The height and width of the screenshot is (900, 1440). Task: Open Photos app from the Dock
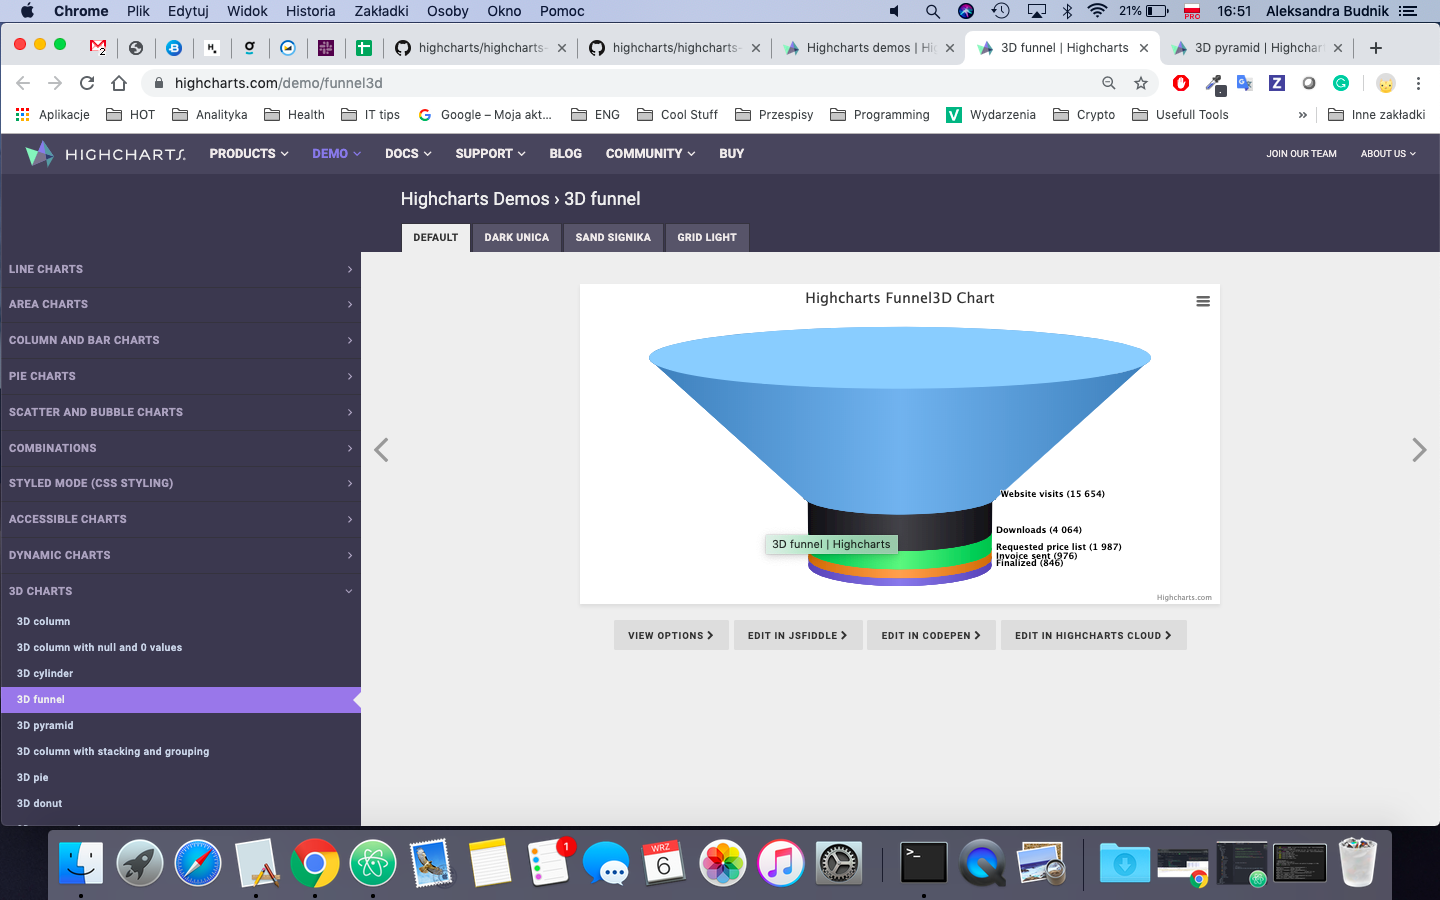point(722,863)
